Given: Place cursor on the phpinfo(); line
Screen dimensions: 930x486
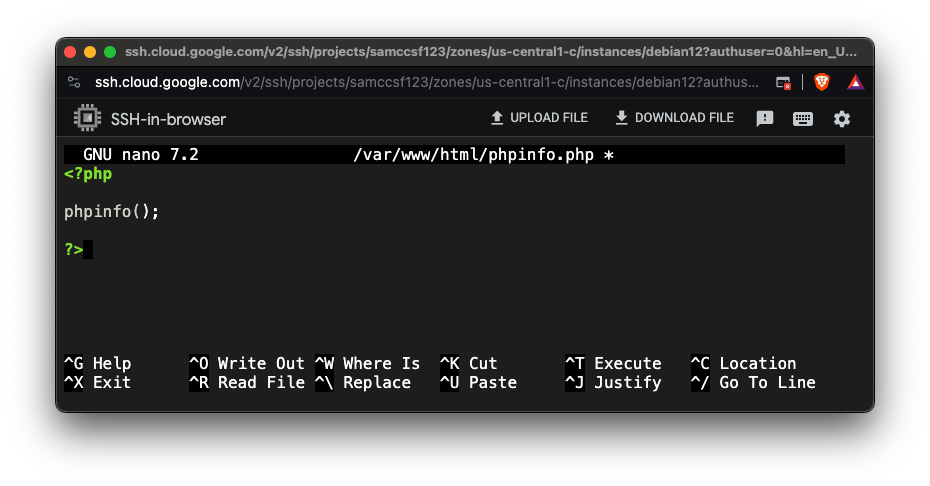Looking at the screenshot, I should 112,212.
